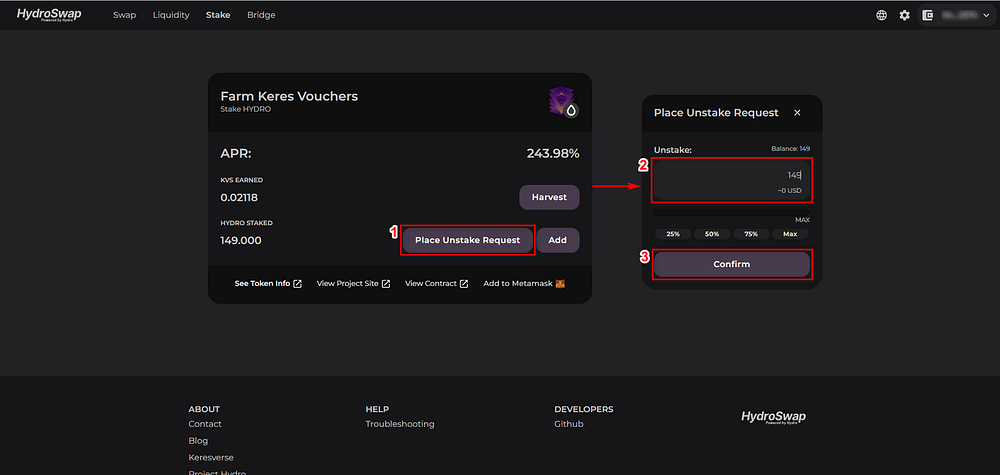Close the Place Unstake Request dialog

(x=797, y=113)
